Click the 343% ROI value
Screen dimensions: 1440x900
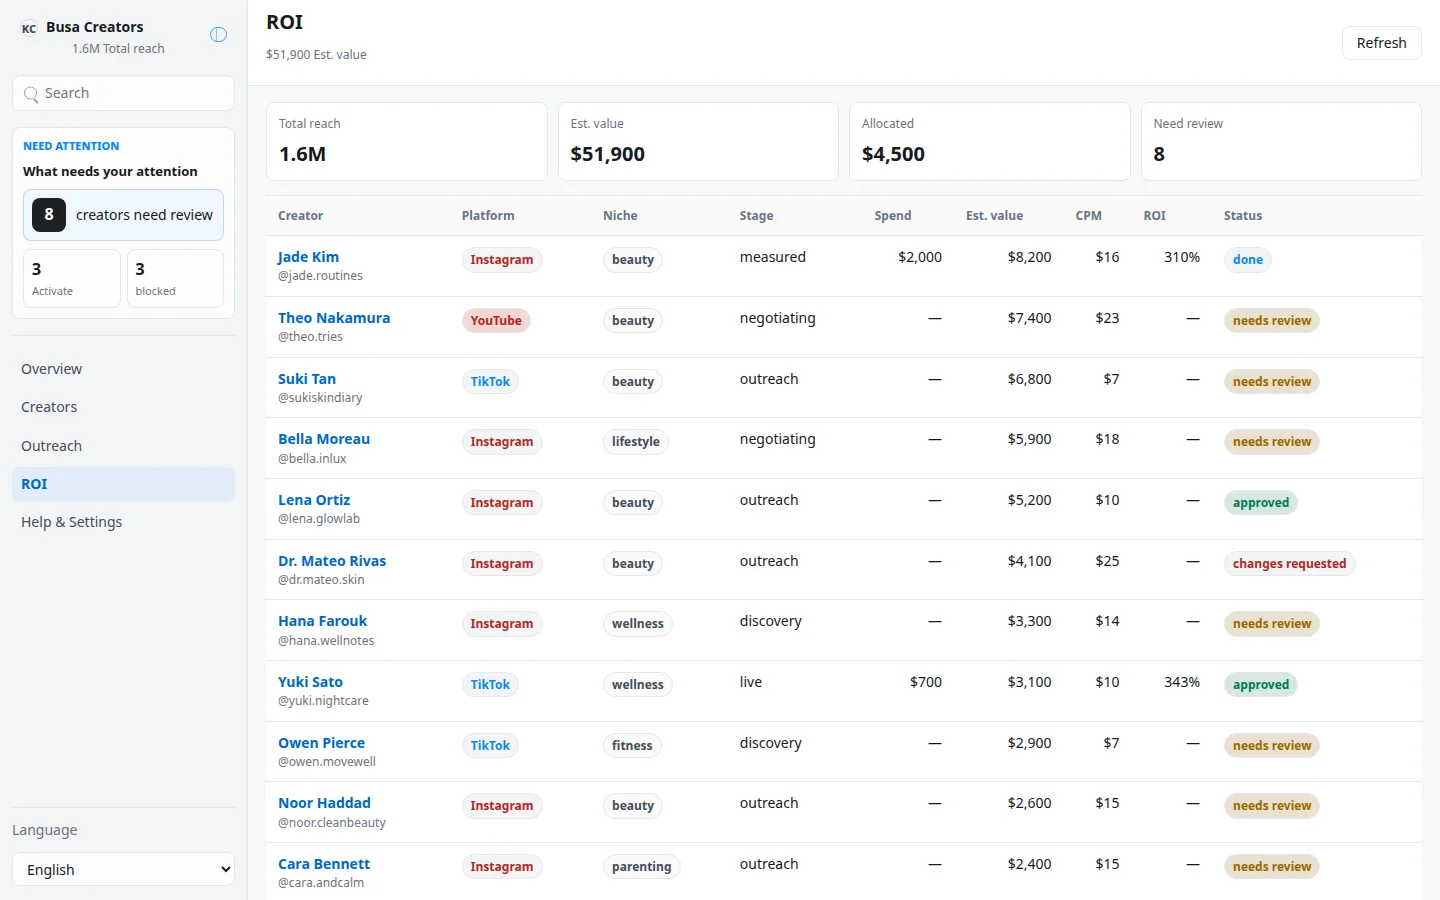point(1181,682)
